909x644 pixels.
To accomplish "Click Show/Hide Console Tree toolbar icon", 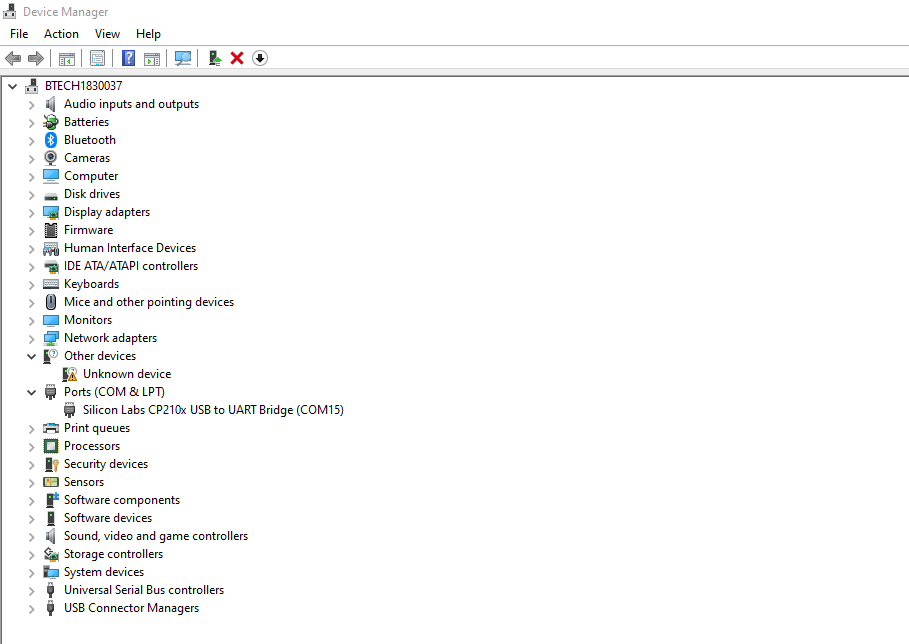I will (67, 58).
